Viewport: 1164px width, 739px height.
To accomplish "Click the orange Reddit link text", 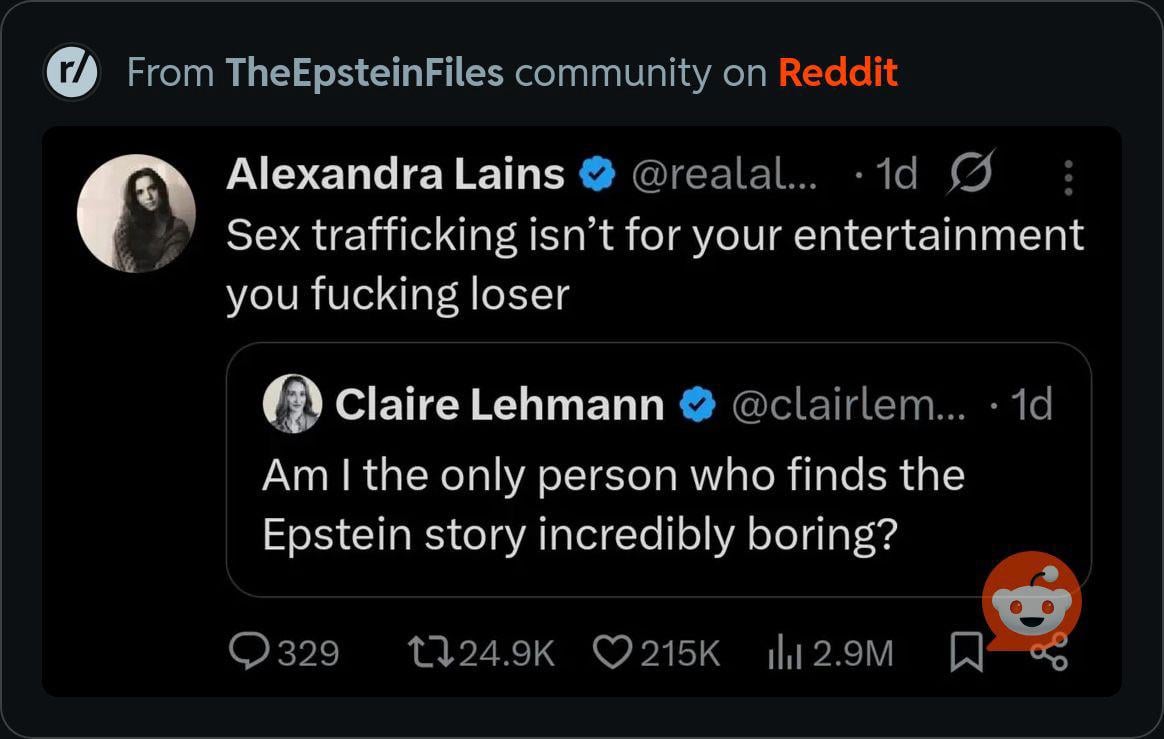I will 837,72.
